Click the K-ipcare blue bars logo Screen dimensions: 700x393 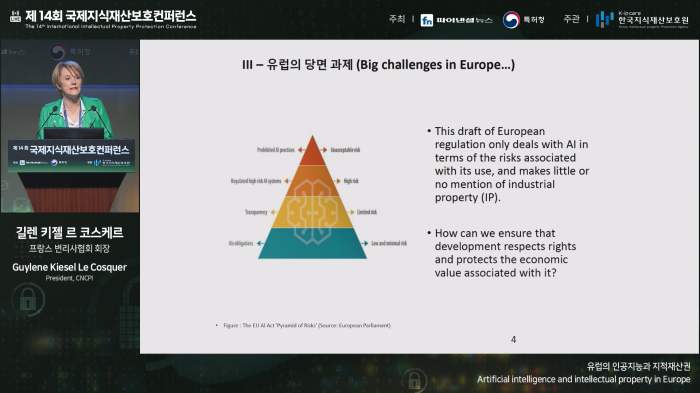pyautogui.click(x=604, y=19)
